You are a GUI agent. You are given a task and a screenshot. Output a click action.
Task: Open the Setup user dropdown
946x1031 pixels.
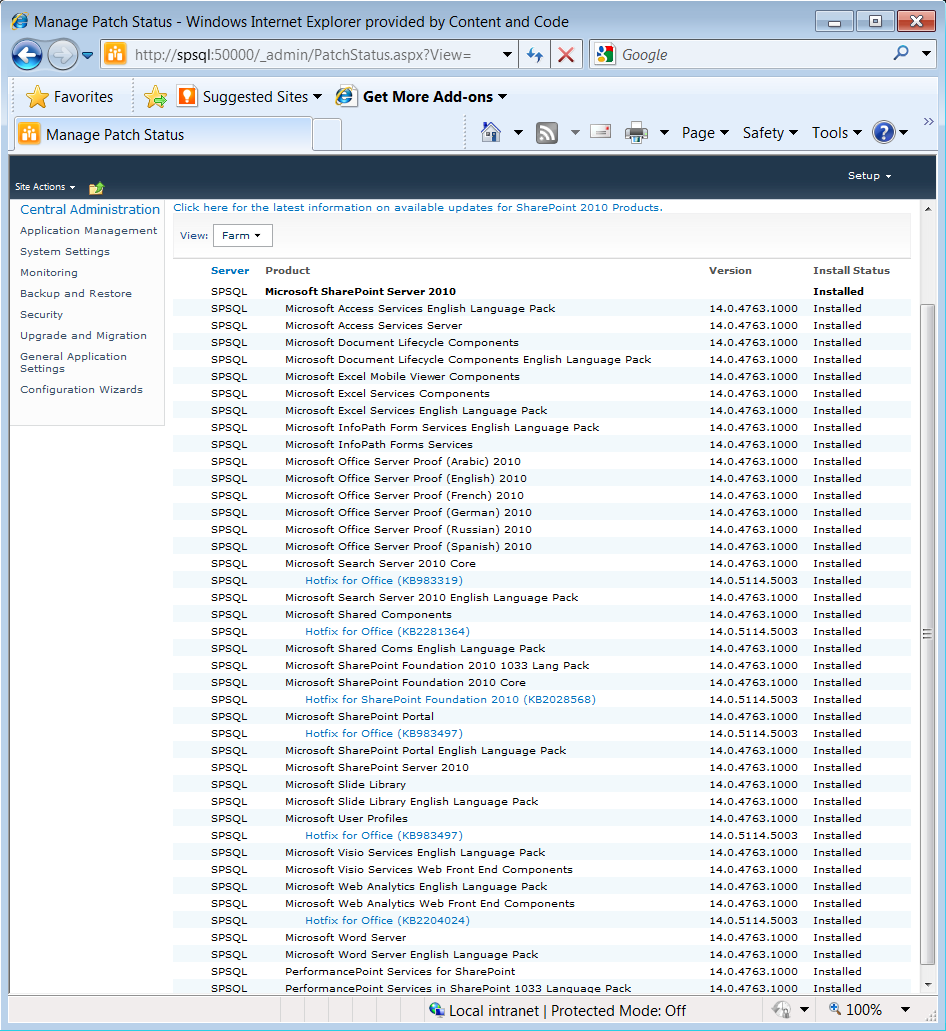(x=868, y=176)
